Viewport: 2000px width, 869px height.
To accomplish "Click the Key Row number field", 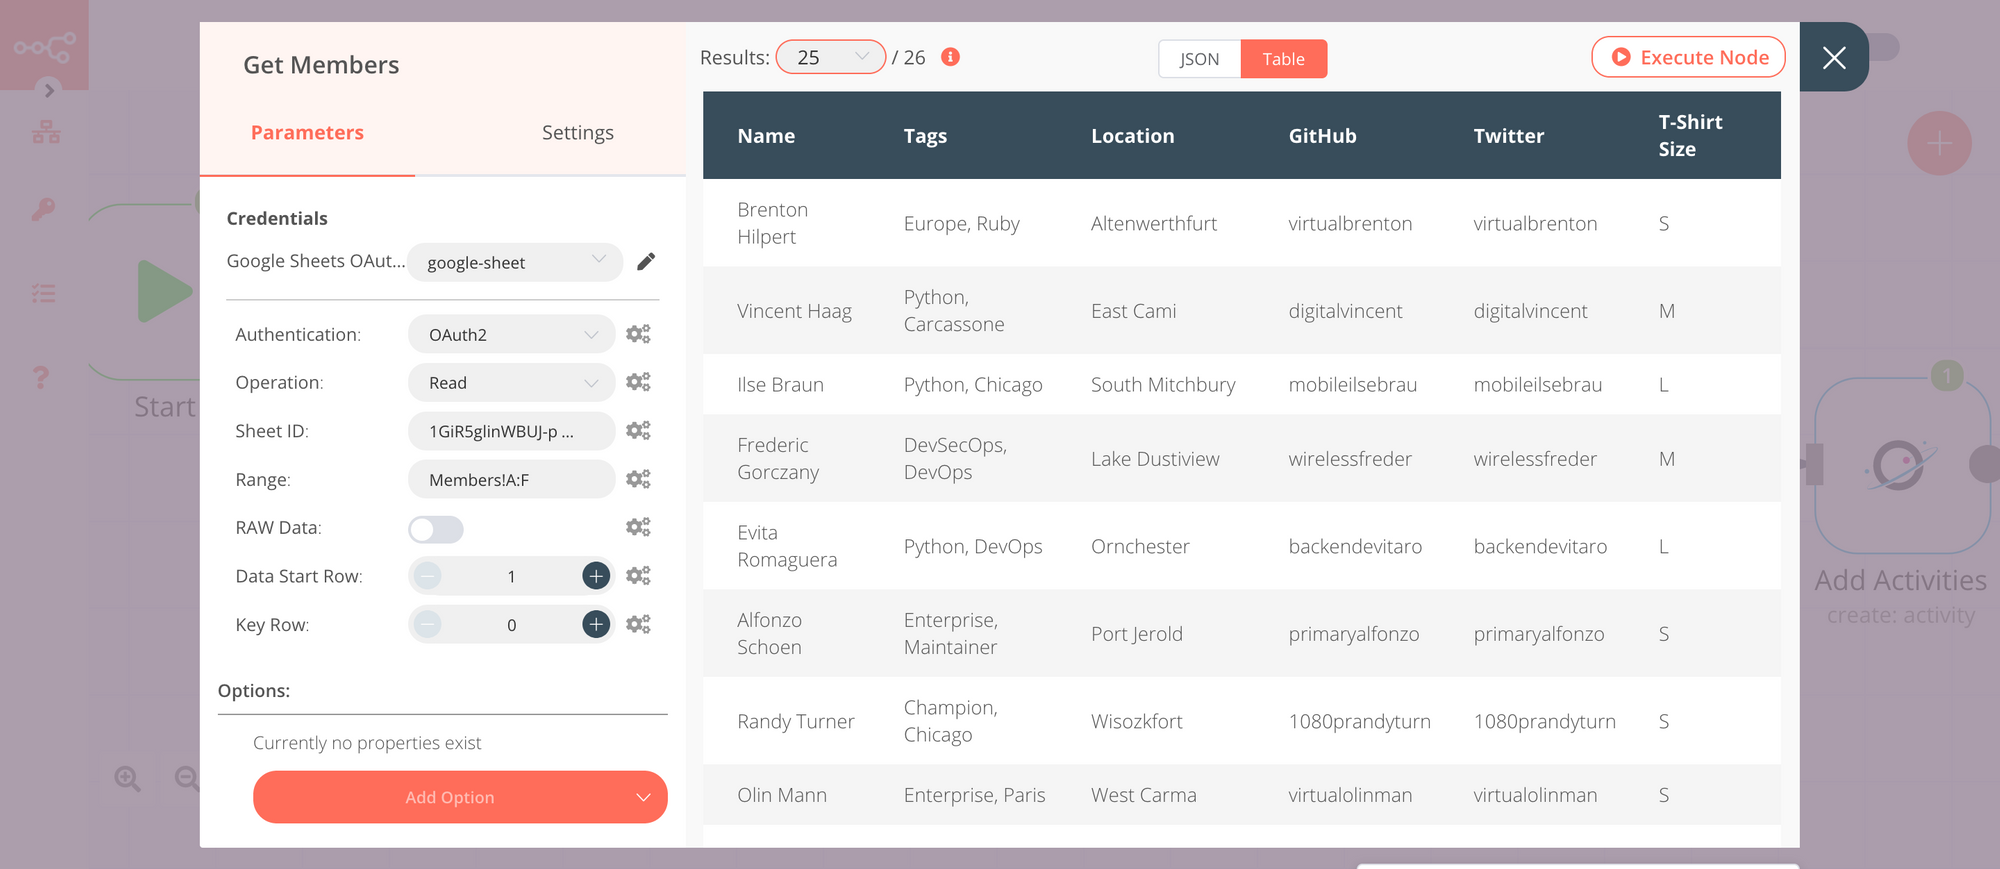I will [511, 625].
